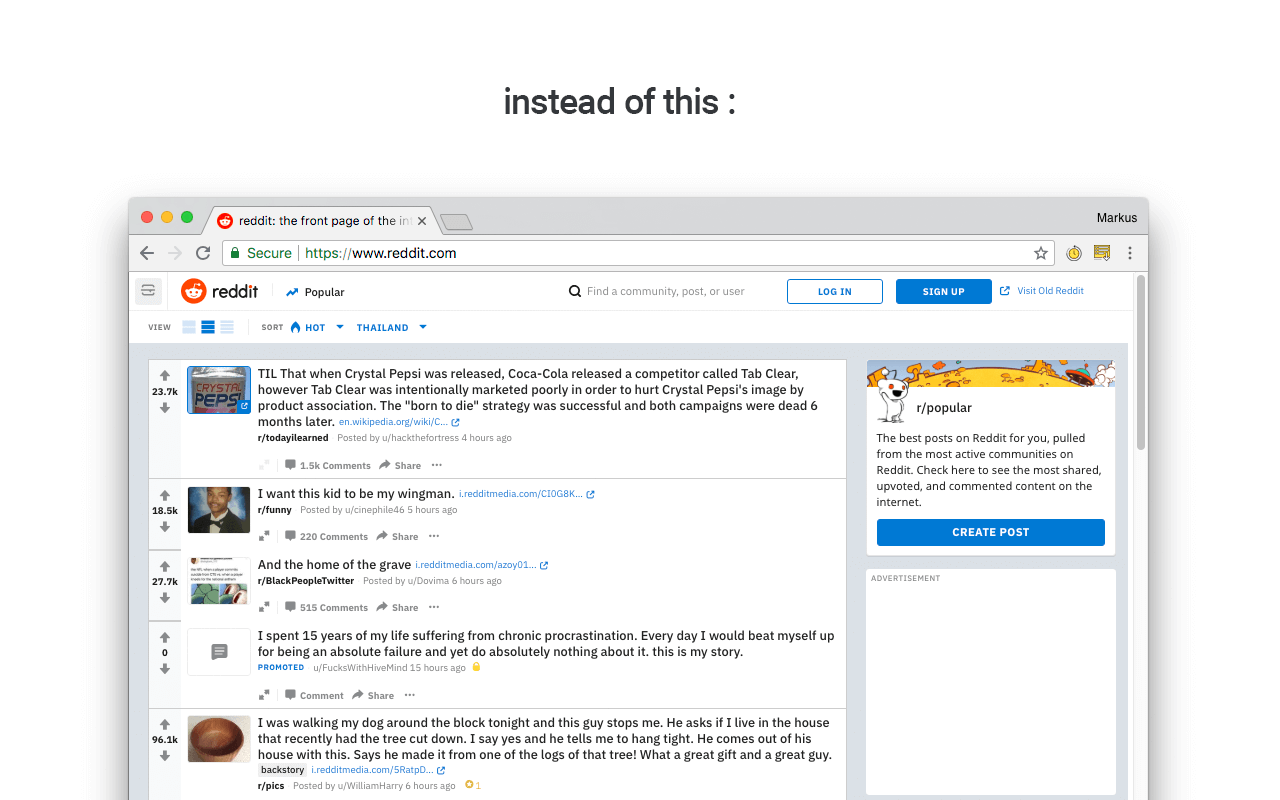Close the reddit browser tab
1280x800 pixels.
point(422,221)
